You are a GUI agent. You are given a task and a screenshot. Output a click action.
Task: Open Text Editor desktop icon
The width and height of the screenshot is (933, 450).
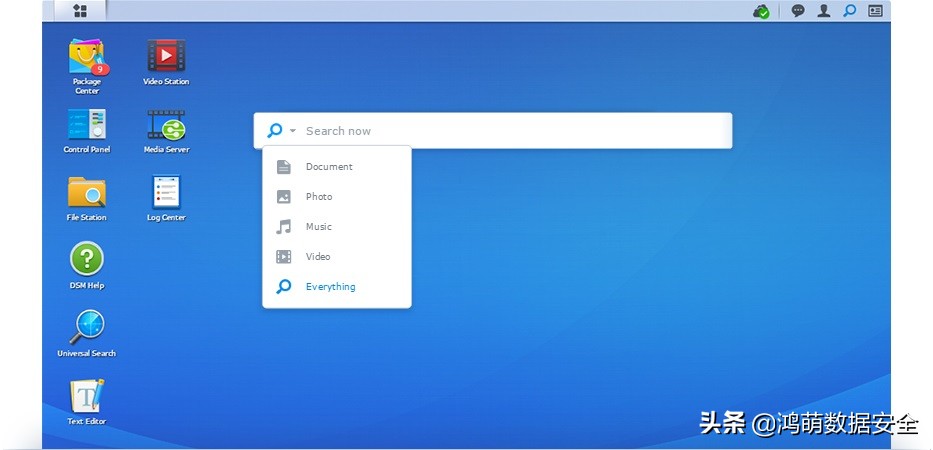87,402
